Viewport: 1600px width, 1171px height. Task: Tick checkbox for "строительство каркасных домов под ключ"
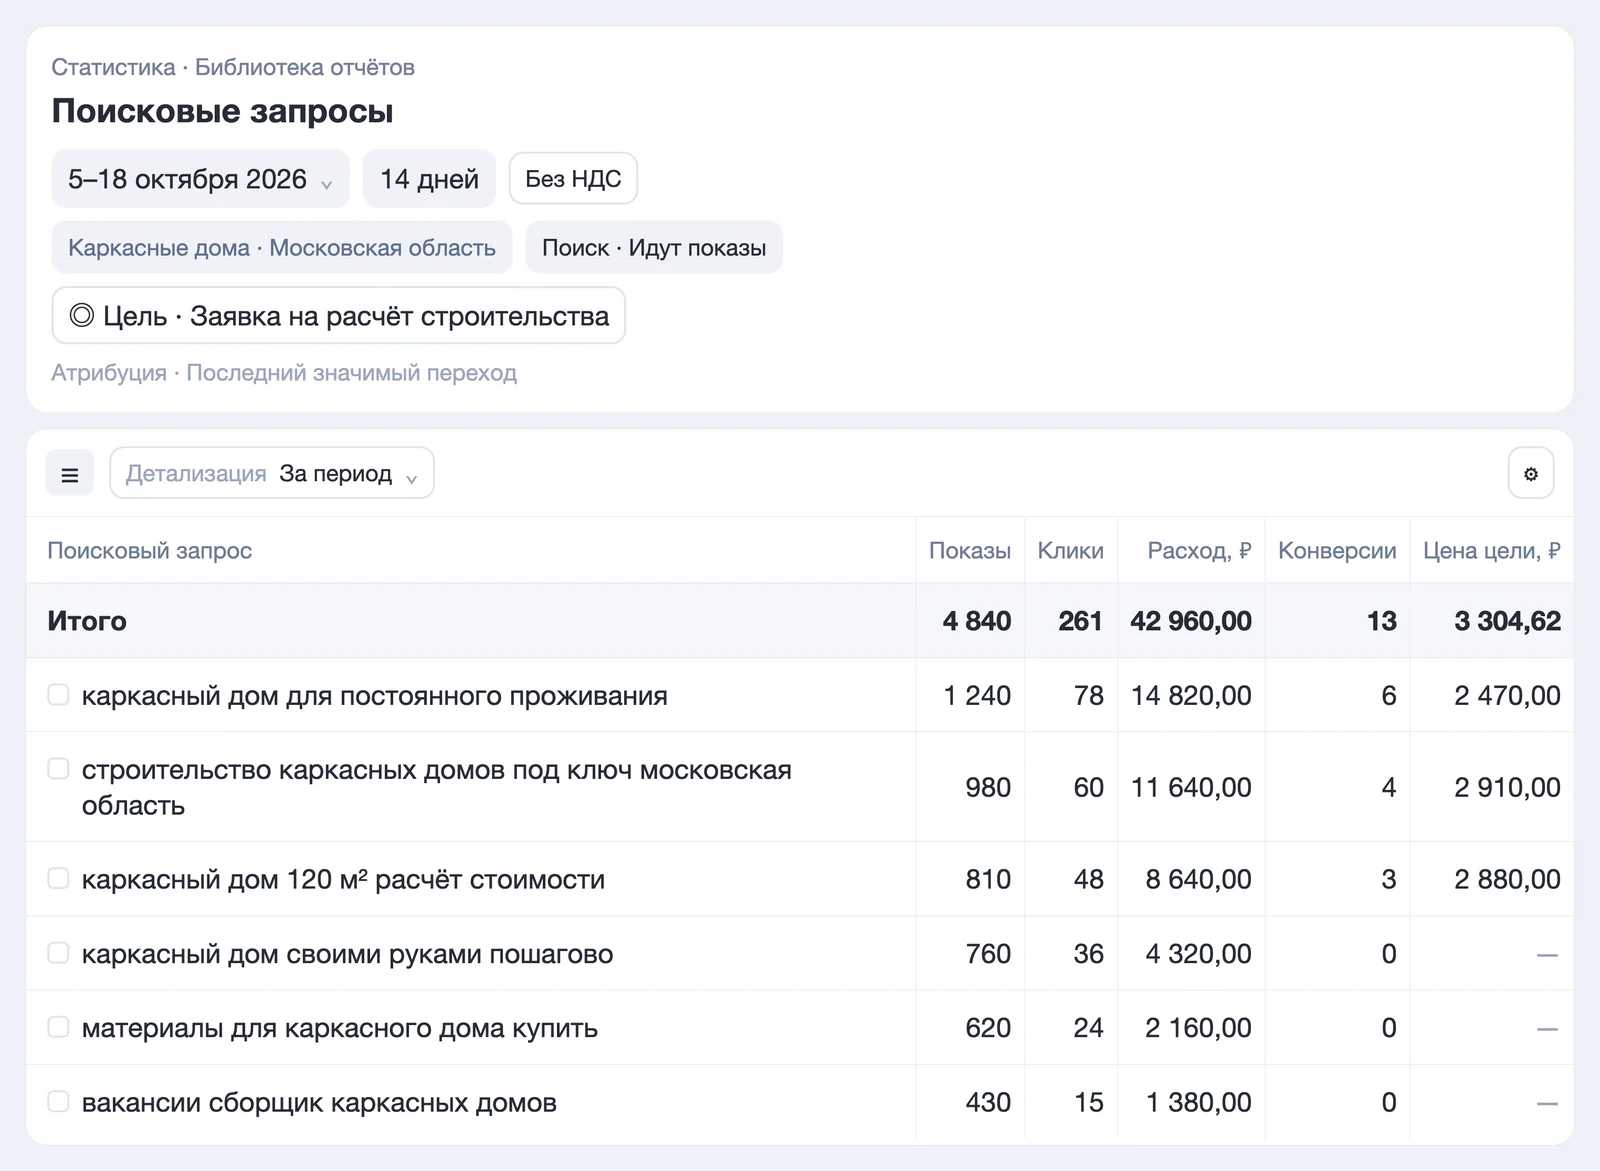(x=59, y=769)
